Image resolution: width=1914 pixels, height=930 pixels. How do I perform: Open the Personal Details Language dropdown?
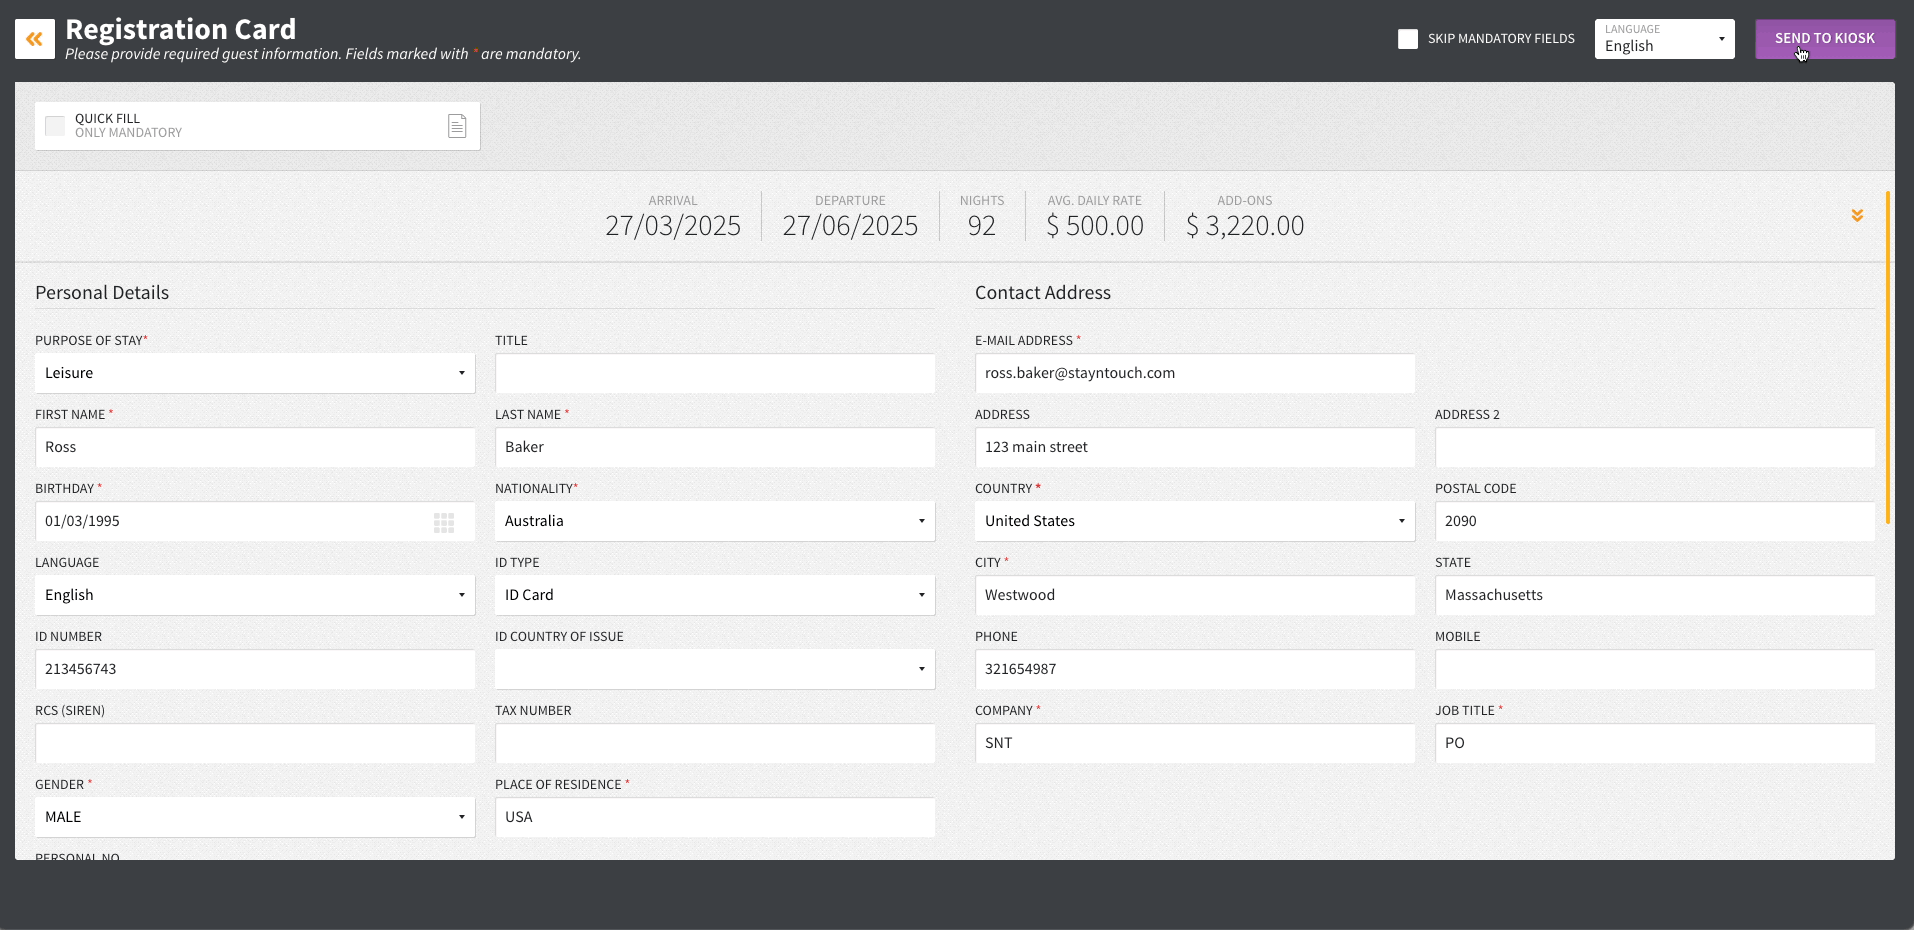[255, 595]
